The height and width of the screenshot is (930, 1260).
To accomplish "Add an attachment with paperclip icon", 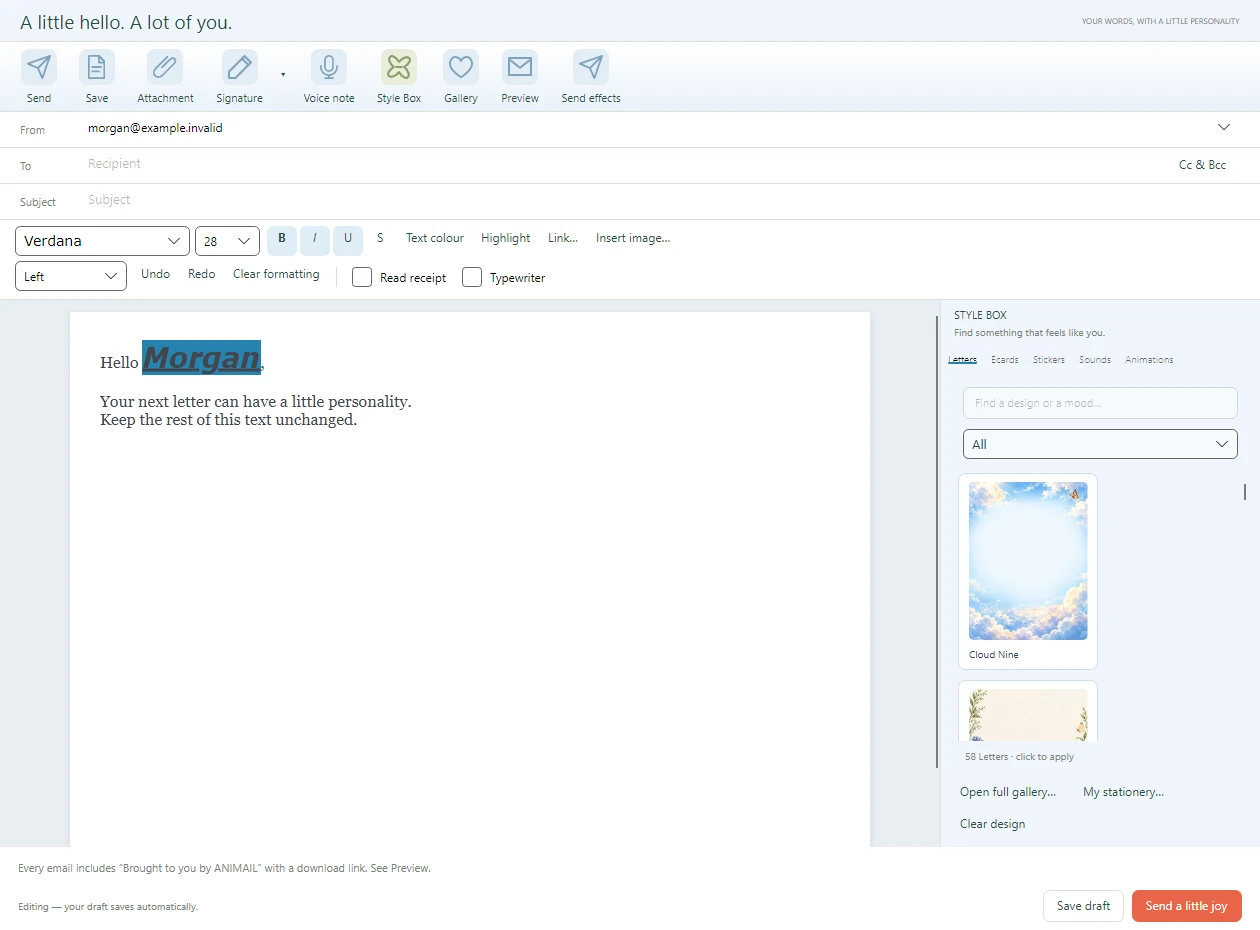I will tap(165, 67).
